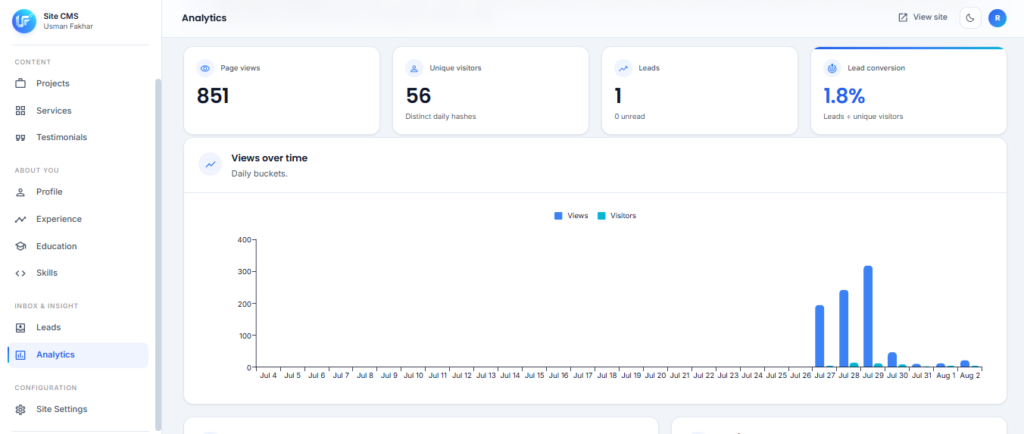Open Site Settings

[78, 409]
